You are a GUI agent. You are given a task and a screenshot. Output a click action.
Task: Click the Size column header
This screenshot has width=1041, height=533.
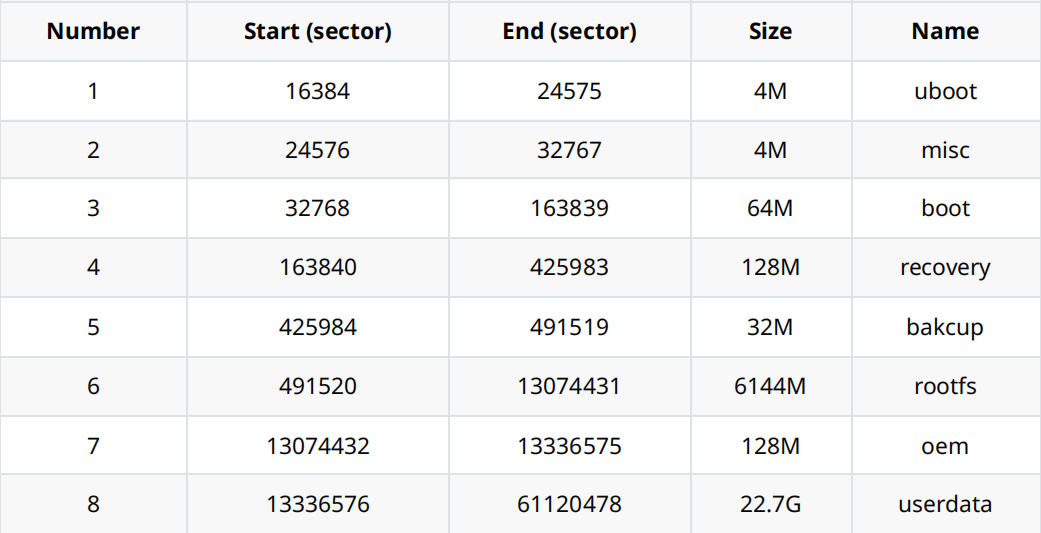click(x=770, y=31)
